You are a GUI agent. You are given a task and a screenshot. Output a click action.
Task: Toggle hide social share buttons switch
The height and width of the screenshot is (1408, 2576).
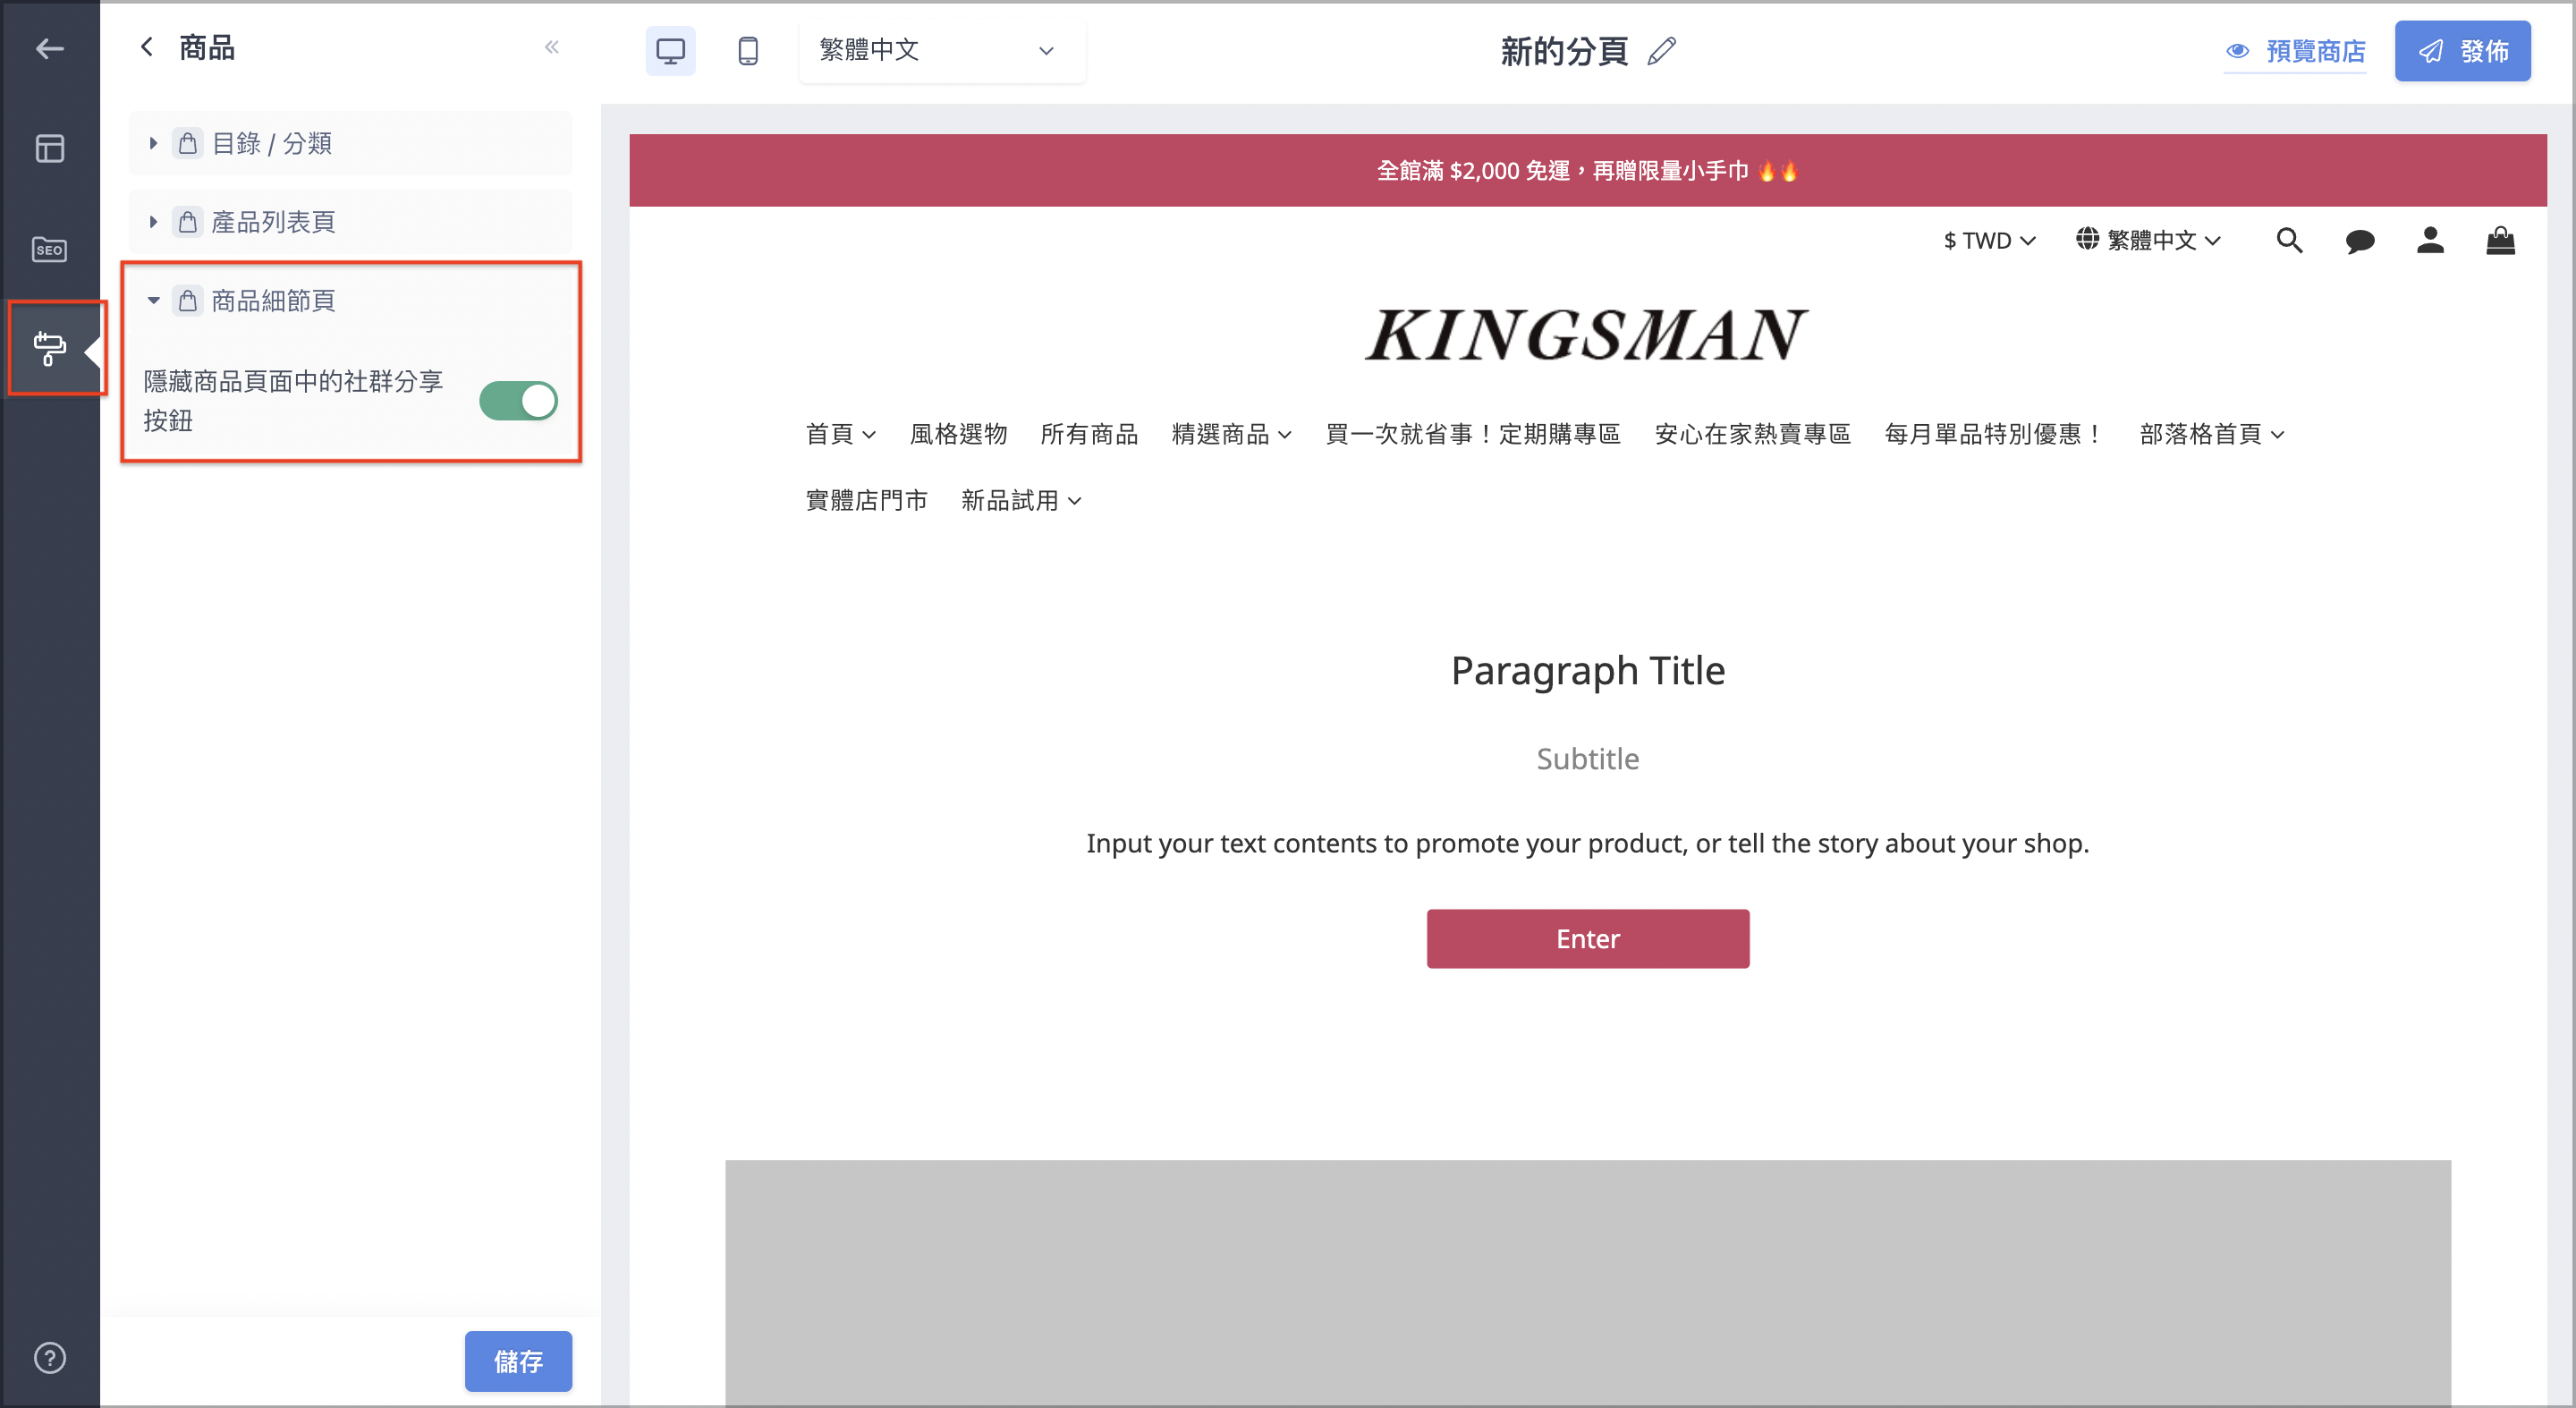518,400
